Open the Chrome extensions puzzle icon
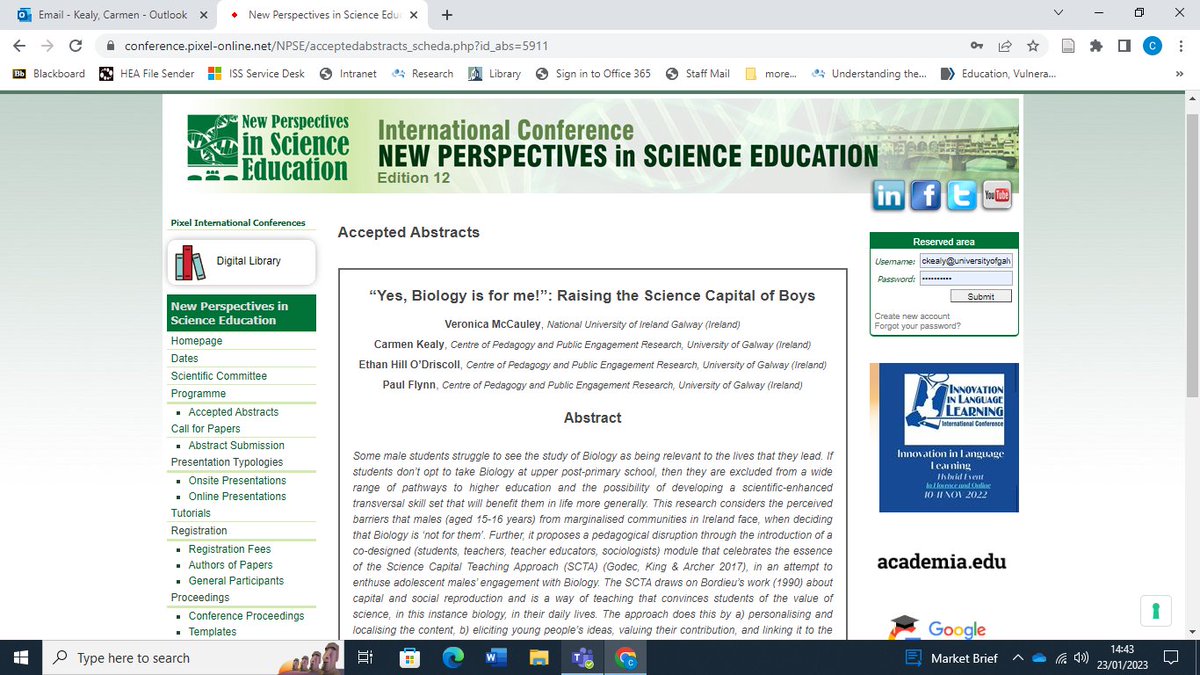This screenshot has width=1200, height=675. pos(1096,46)
